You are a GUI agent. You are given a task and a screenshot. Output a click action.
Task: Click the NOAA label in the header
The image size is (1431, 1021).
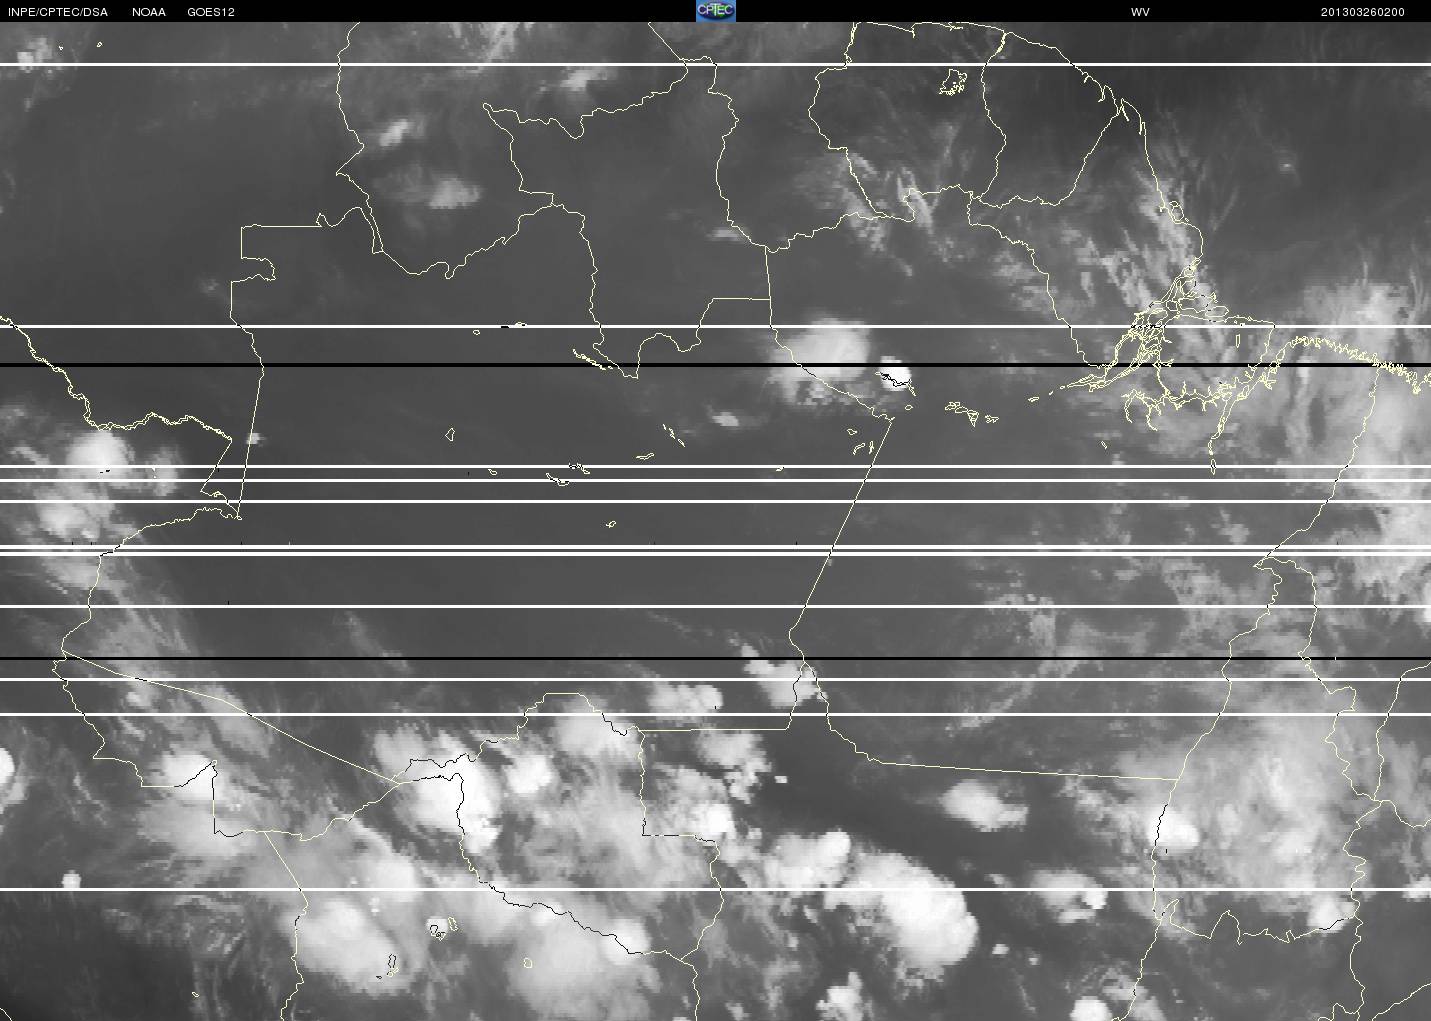[x=149, y=12]
